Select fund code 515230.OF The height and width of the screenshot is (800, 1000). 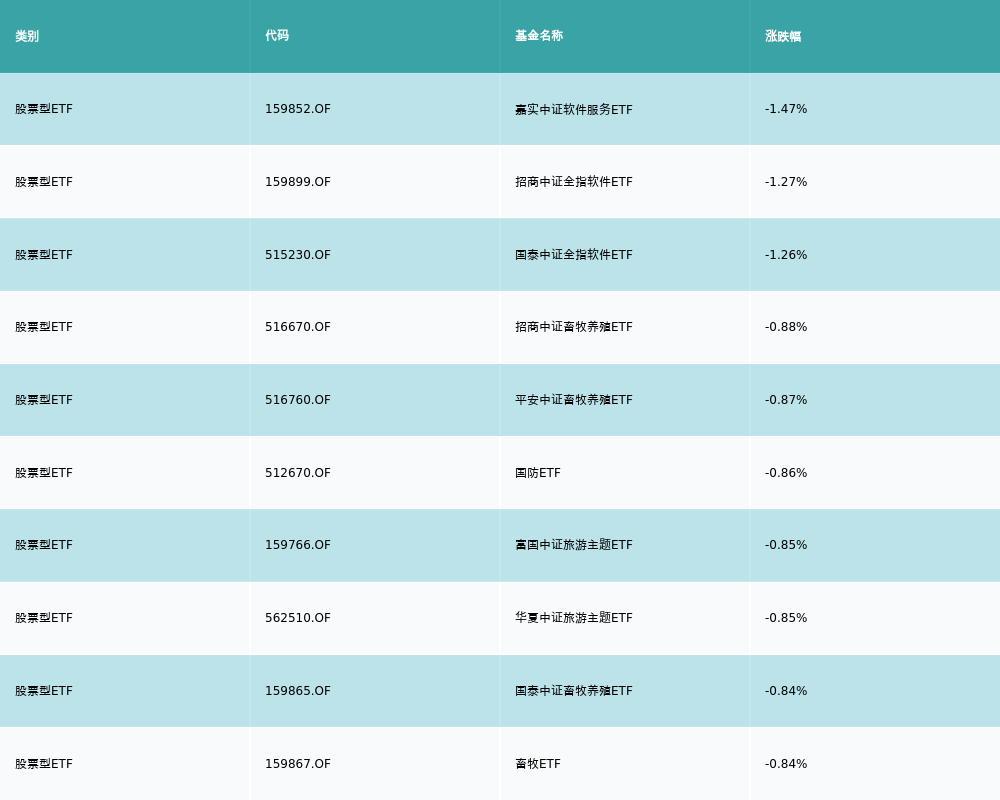pos(298,255)
